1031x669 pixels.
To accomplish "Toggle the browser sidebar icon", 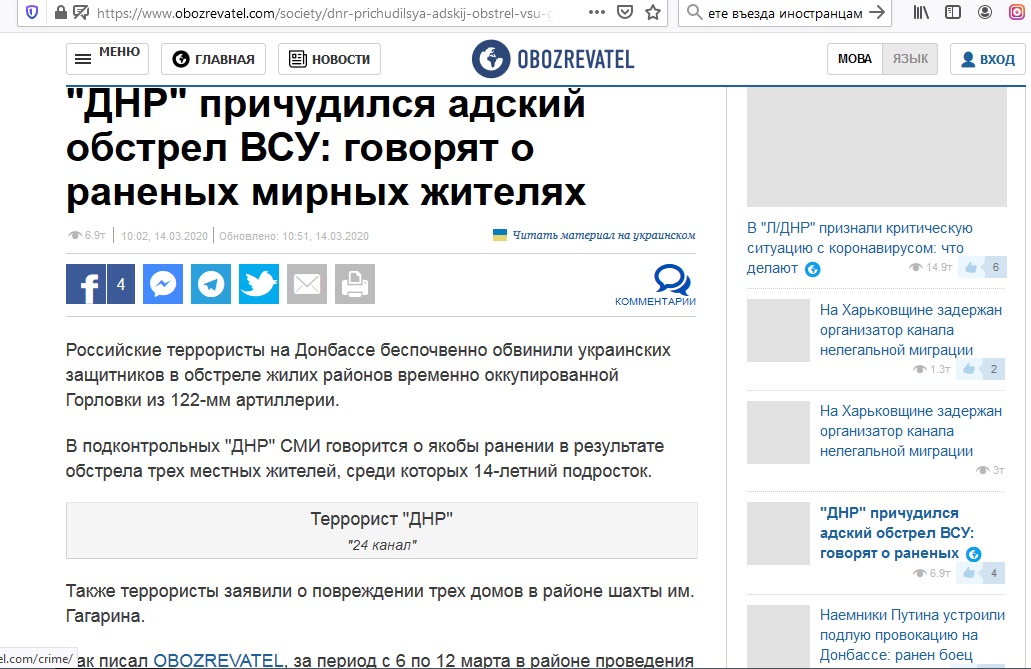I will pyautogui.click(x=953, y=12).
